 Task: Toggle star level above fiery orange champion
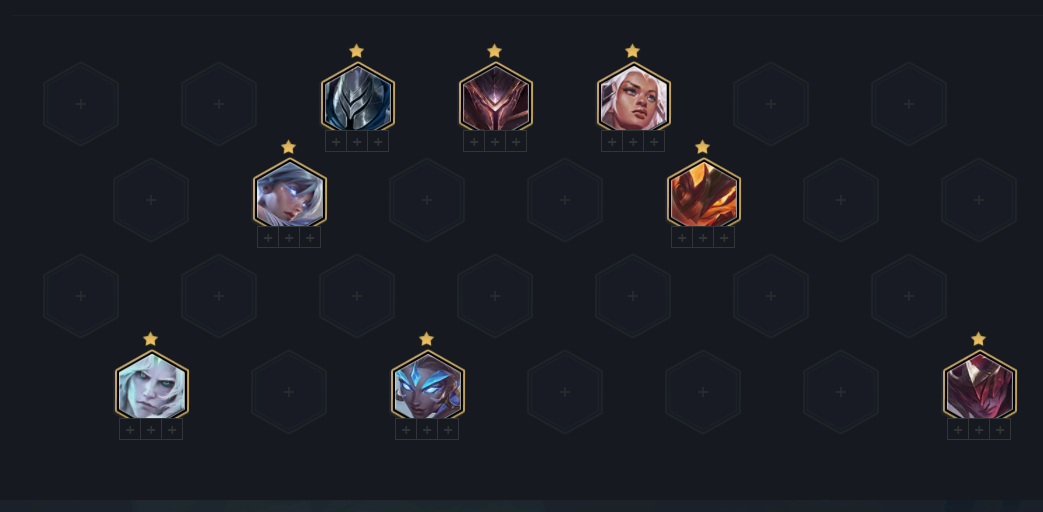[702, 147]
